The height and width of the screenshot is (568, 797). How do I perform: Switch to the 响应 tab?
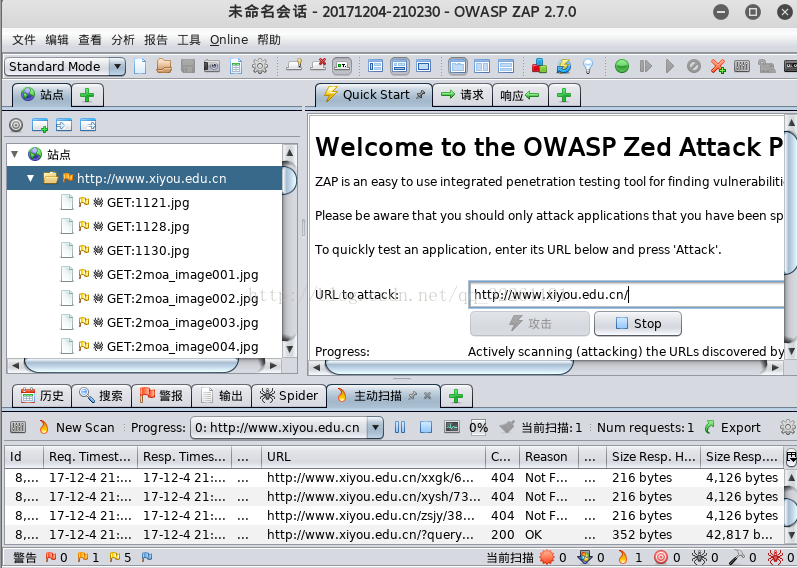tap(519, 95)
